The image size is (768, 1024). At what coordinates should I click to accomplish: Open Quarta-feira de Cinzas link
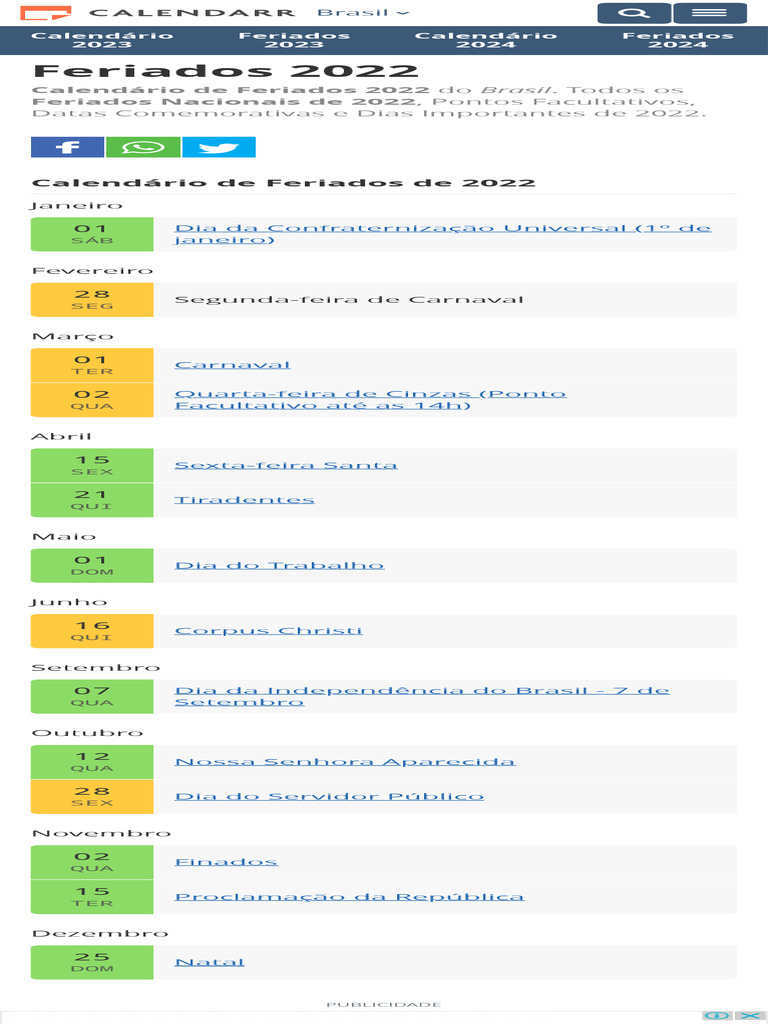[370, 400]
